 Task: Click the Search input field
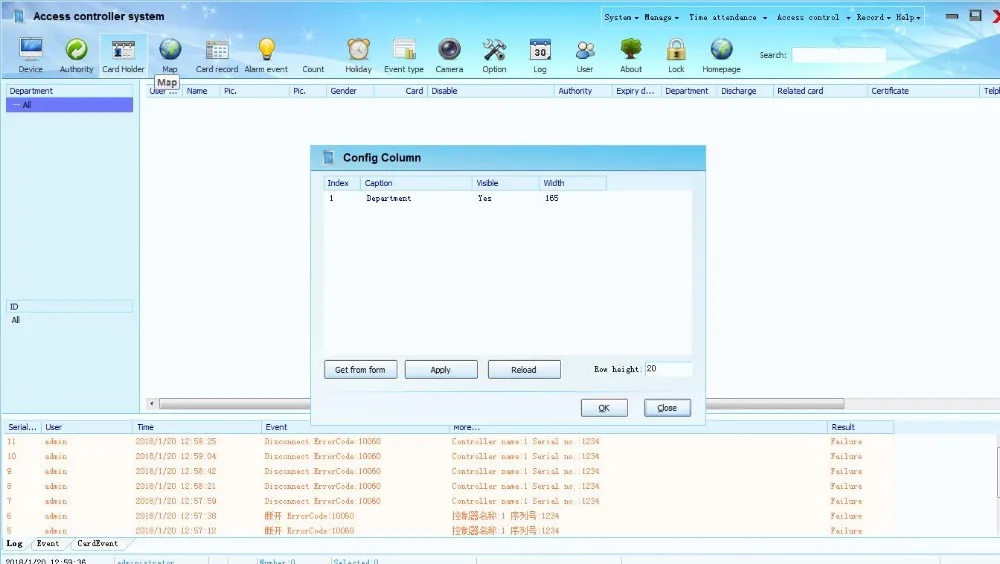tap(839, 55)
